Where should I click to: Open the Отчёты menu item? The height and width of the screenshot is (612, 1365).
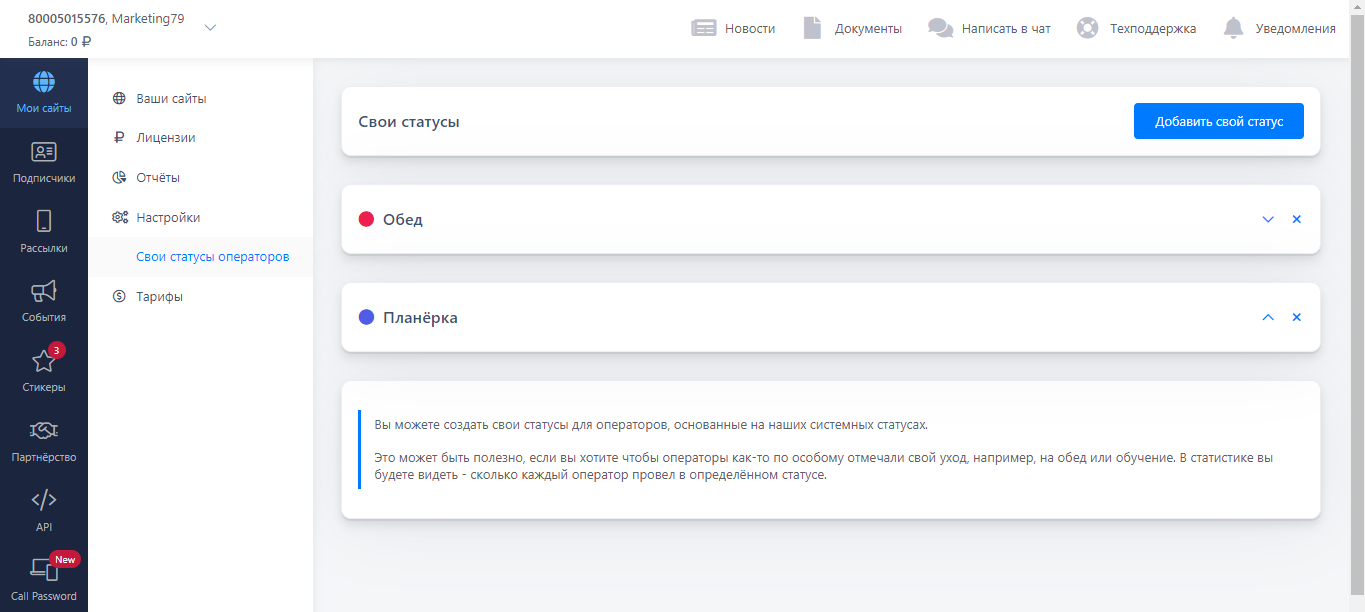click(x=158, y=178)
